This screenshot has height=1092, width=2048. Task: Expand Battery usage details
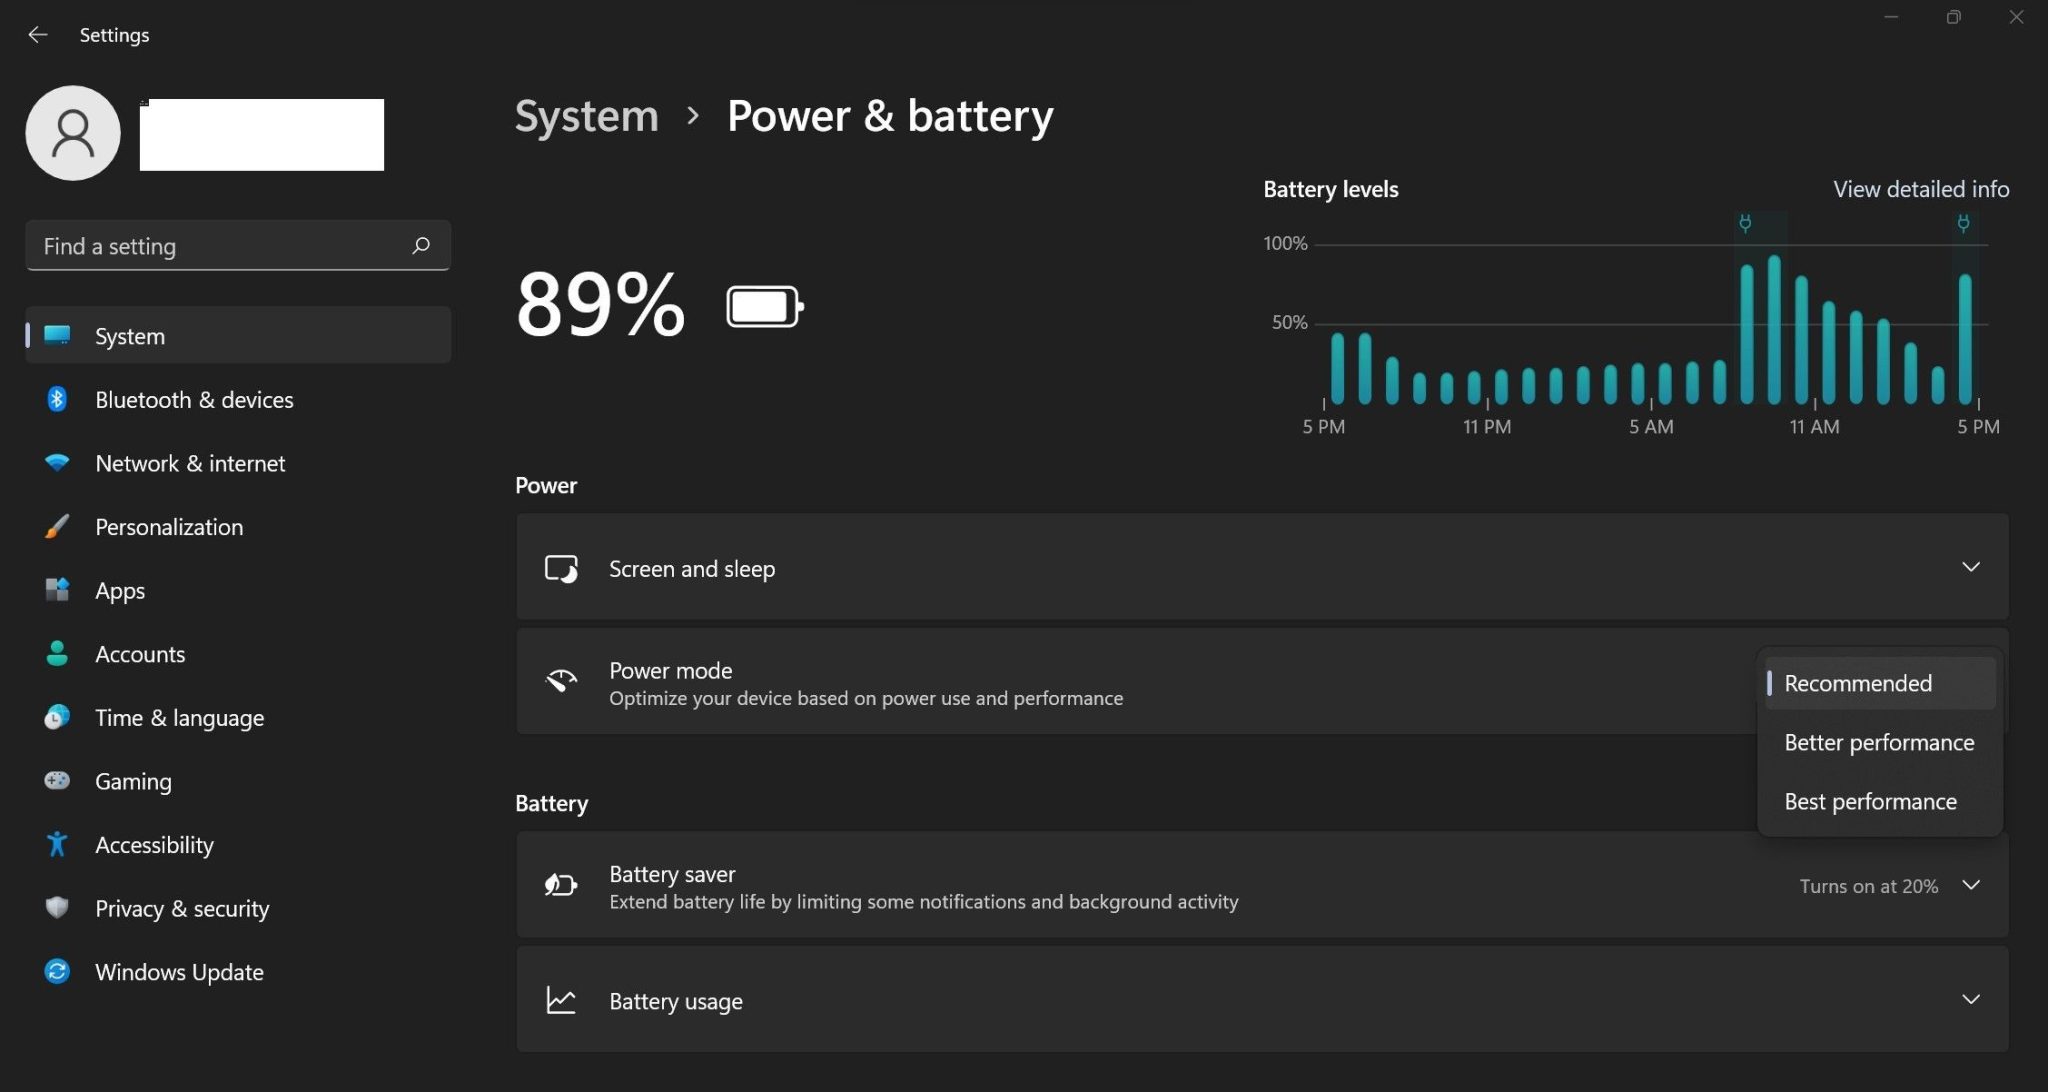[x=1967, y=1000]
